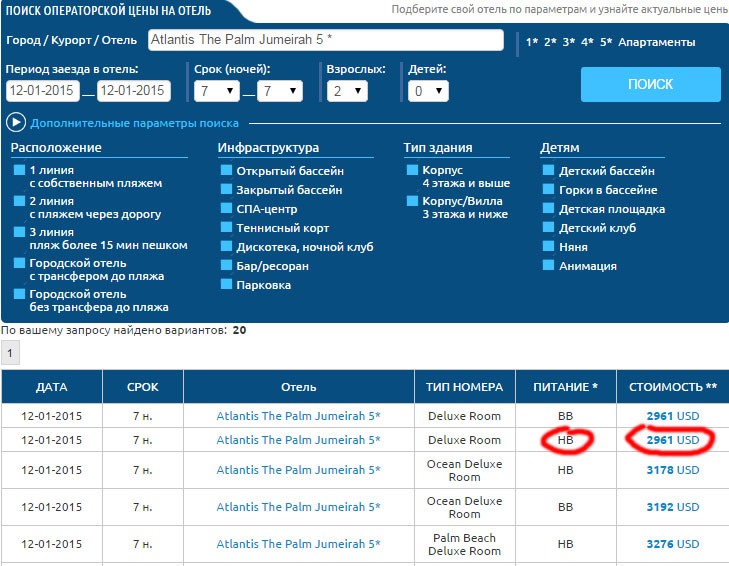
Task: Toggle Анимация checkbox
Action: click(x=549, y=266)
